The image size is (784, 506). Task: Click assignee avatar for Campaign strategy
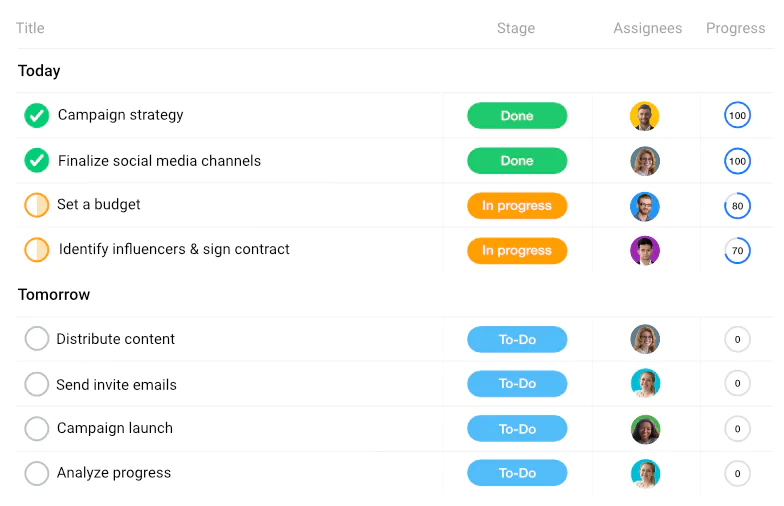pyautogui.click(x=645, y=116)
